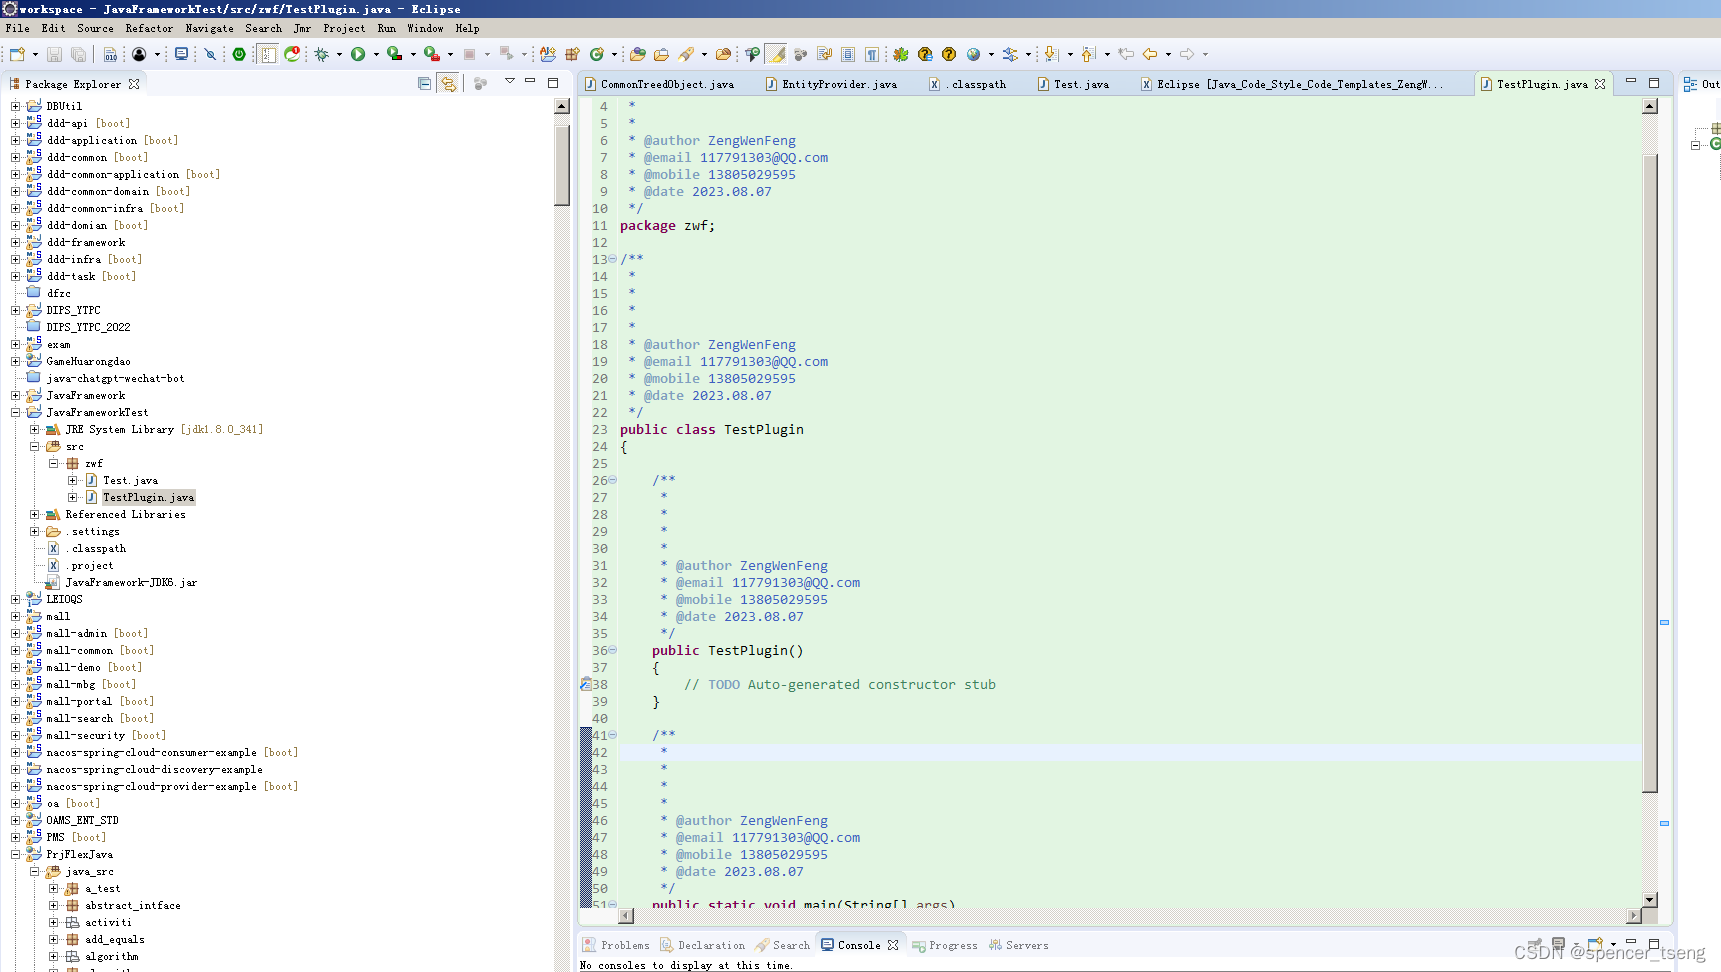The image size is (1721, 972).
Task: Click the task marker icon at line 38
Action: pos(586,684)
